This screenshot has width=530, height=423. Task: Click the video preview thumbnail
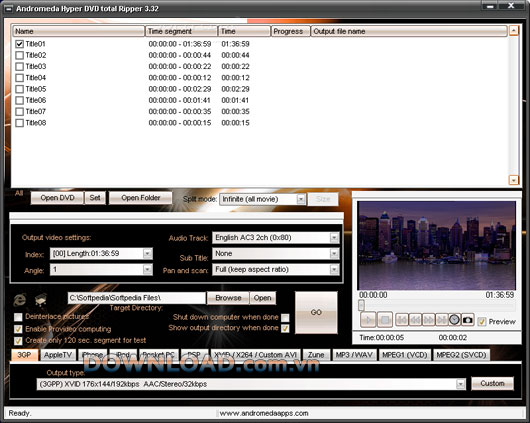click(x=437, y=245)
